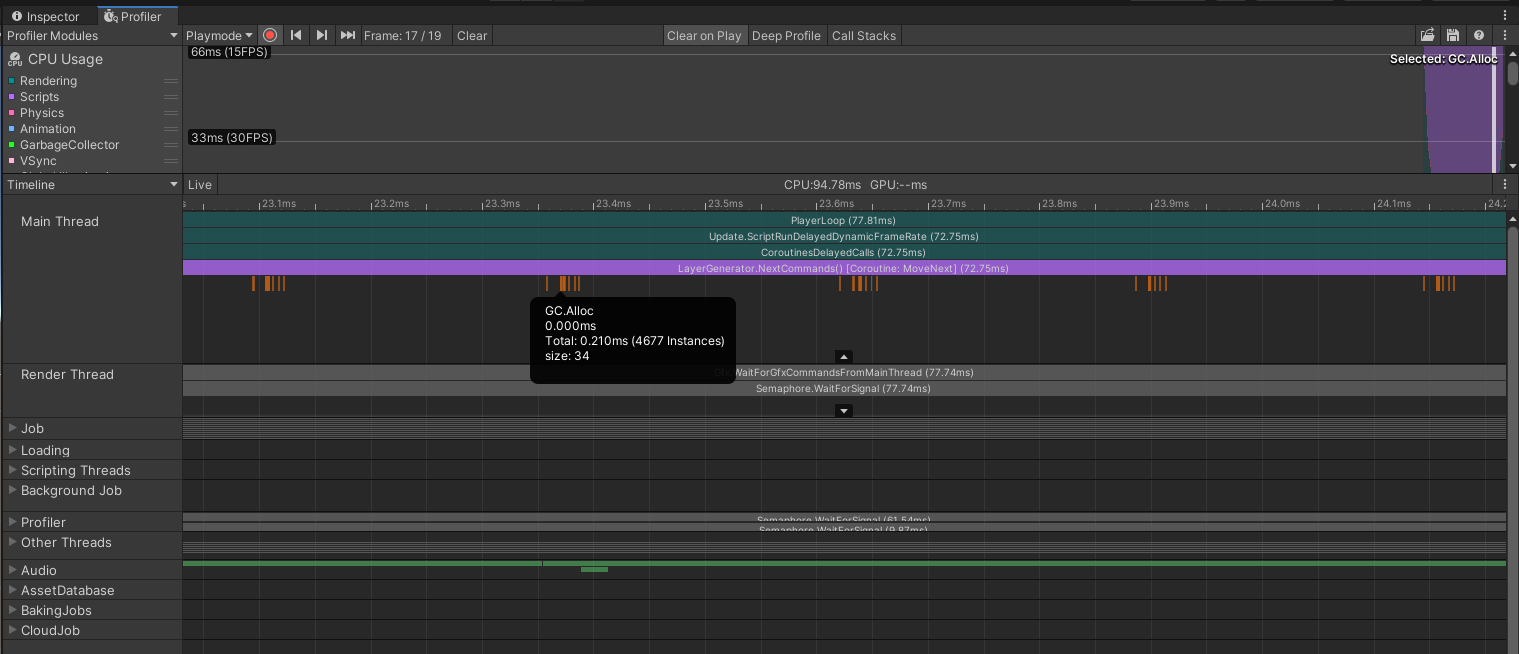The height and width of the screenshot is (654, 1519).
Task: Select the Profiler tab
Action: tap(134, 15)
